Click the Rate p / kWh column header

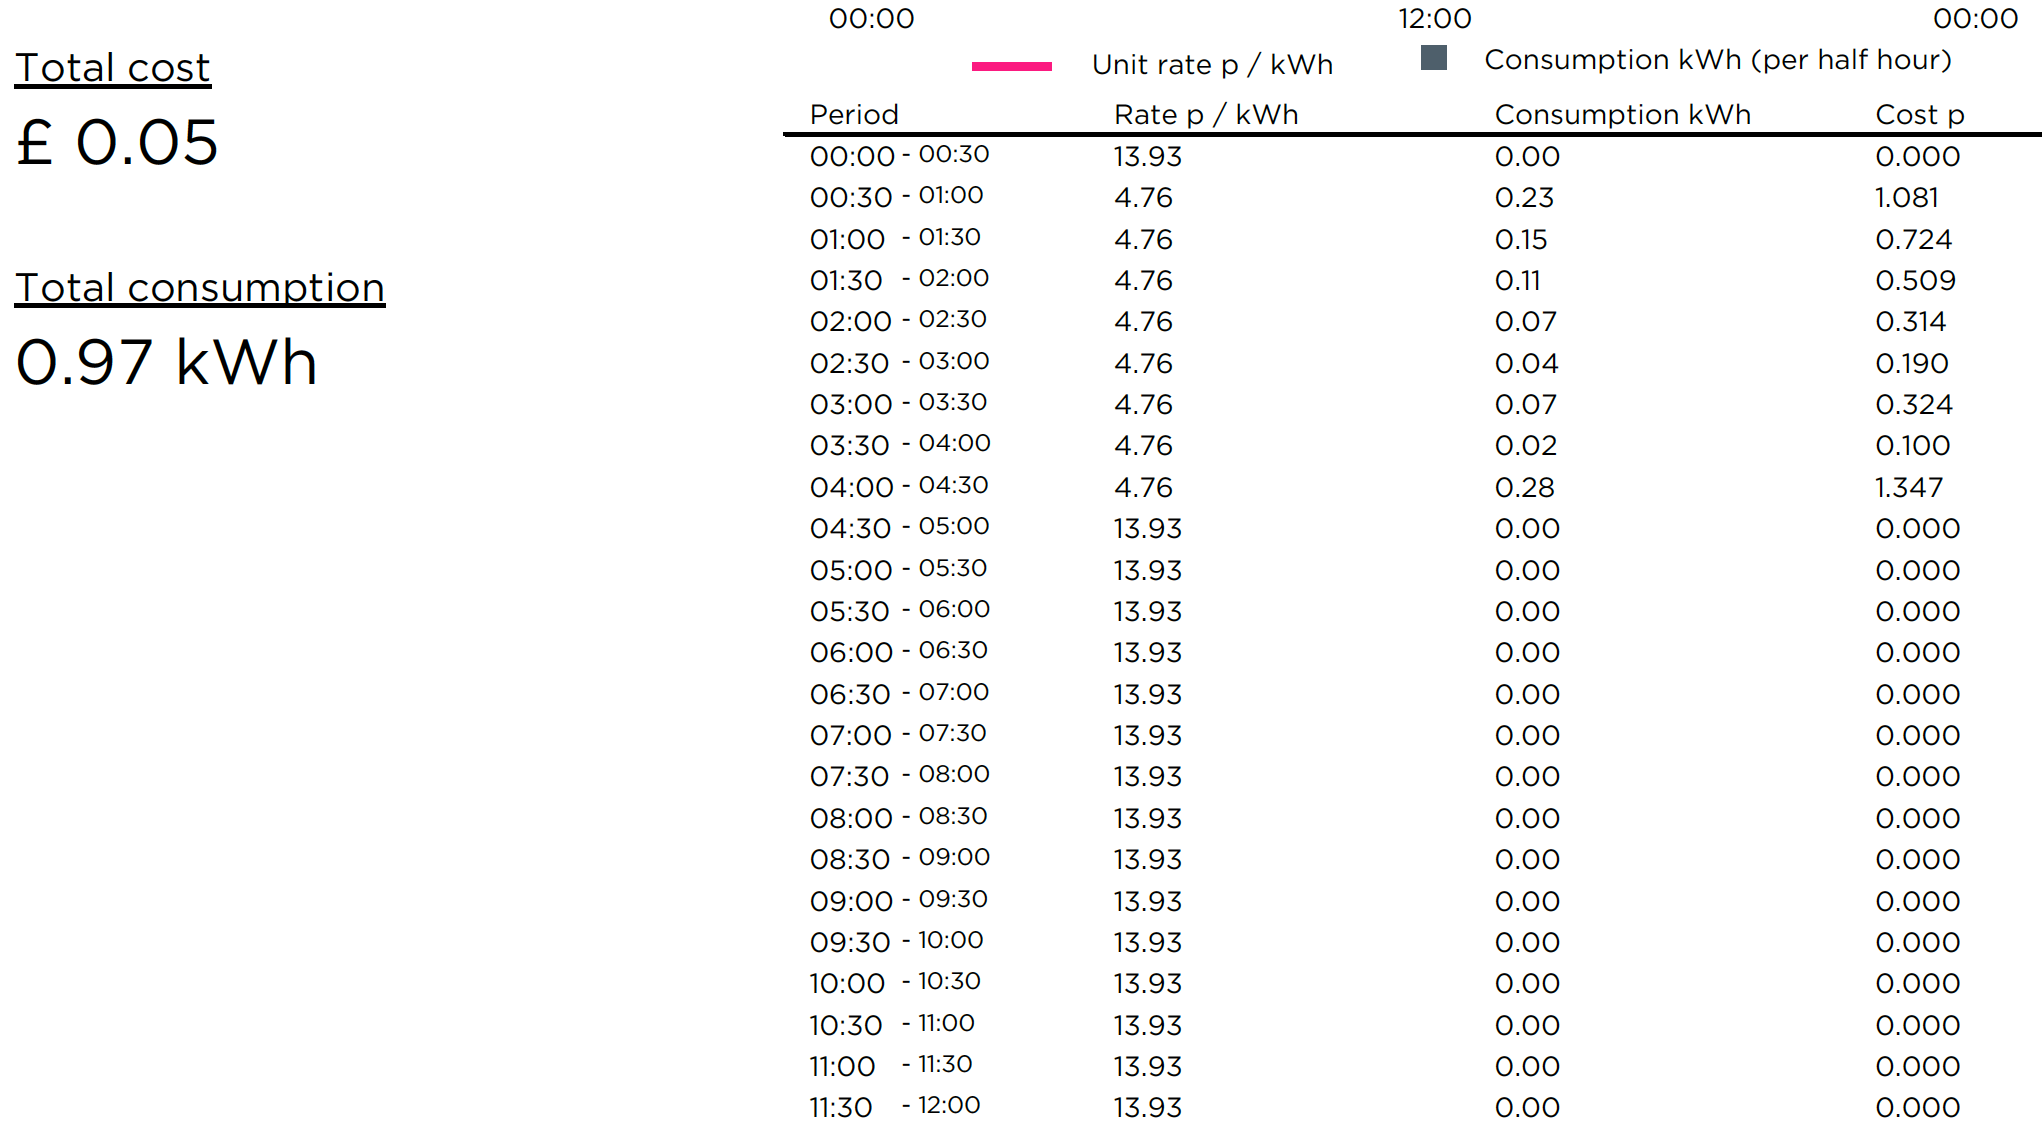(x=1206, y=114)
